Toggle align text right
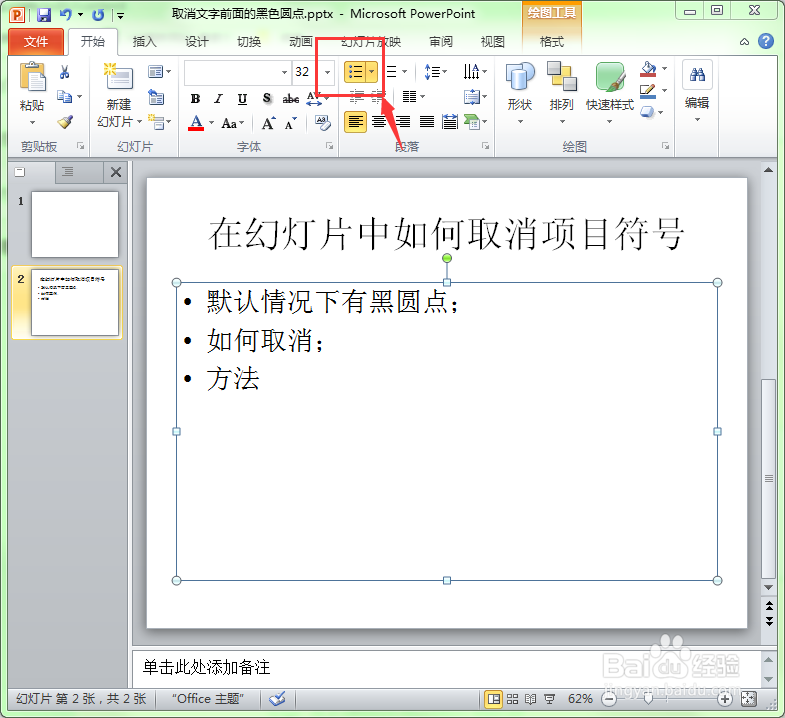This screenshot has width=785, height=718. click(x=403, y=122)
